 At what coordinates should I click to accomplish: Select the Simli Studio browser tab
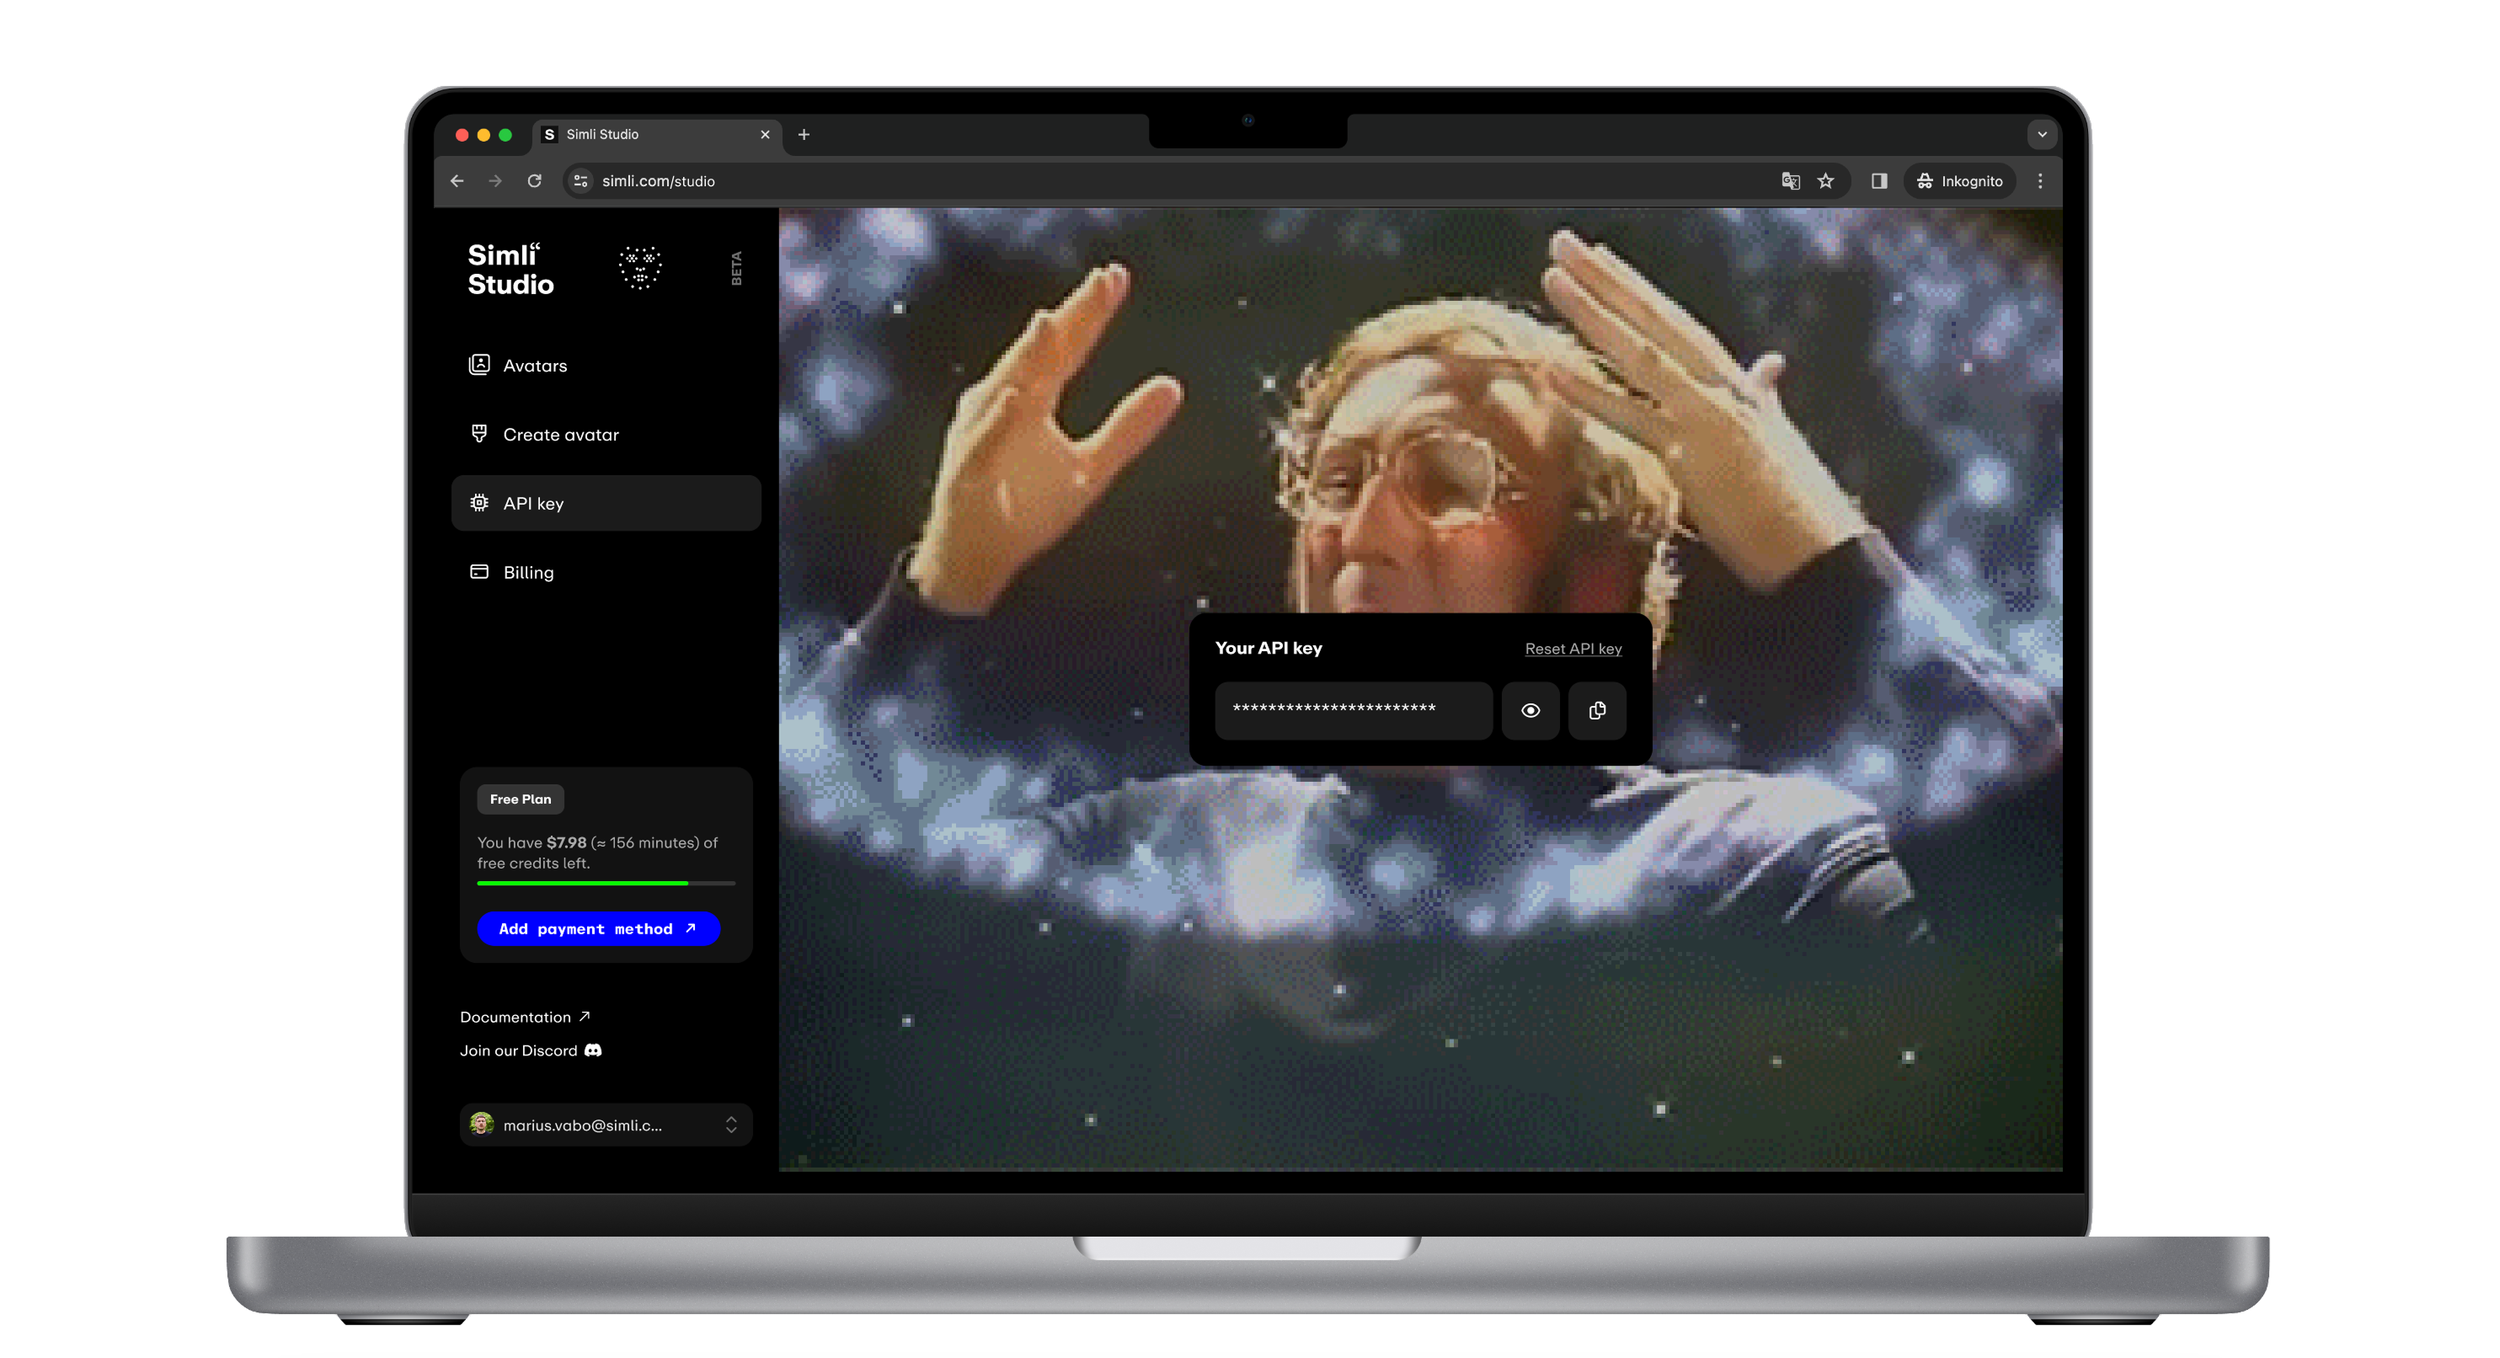click(x=658, y=134)
